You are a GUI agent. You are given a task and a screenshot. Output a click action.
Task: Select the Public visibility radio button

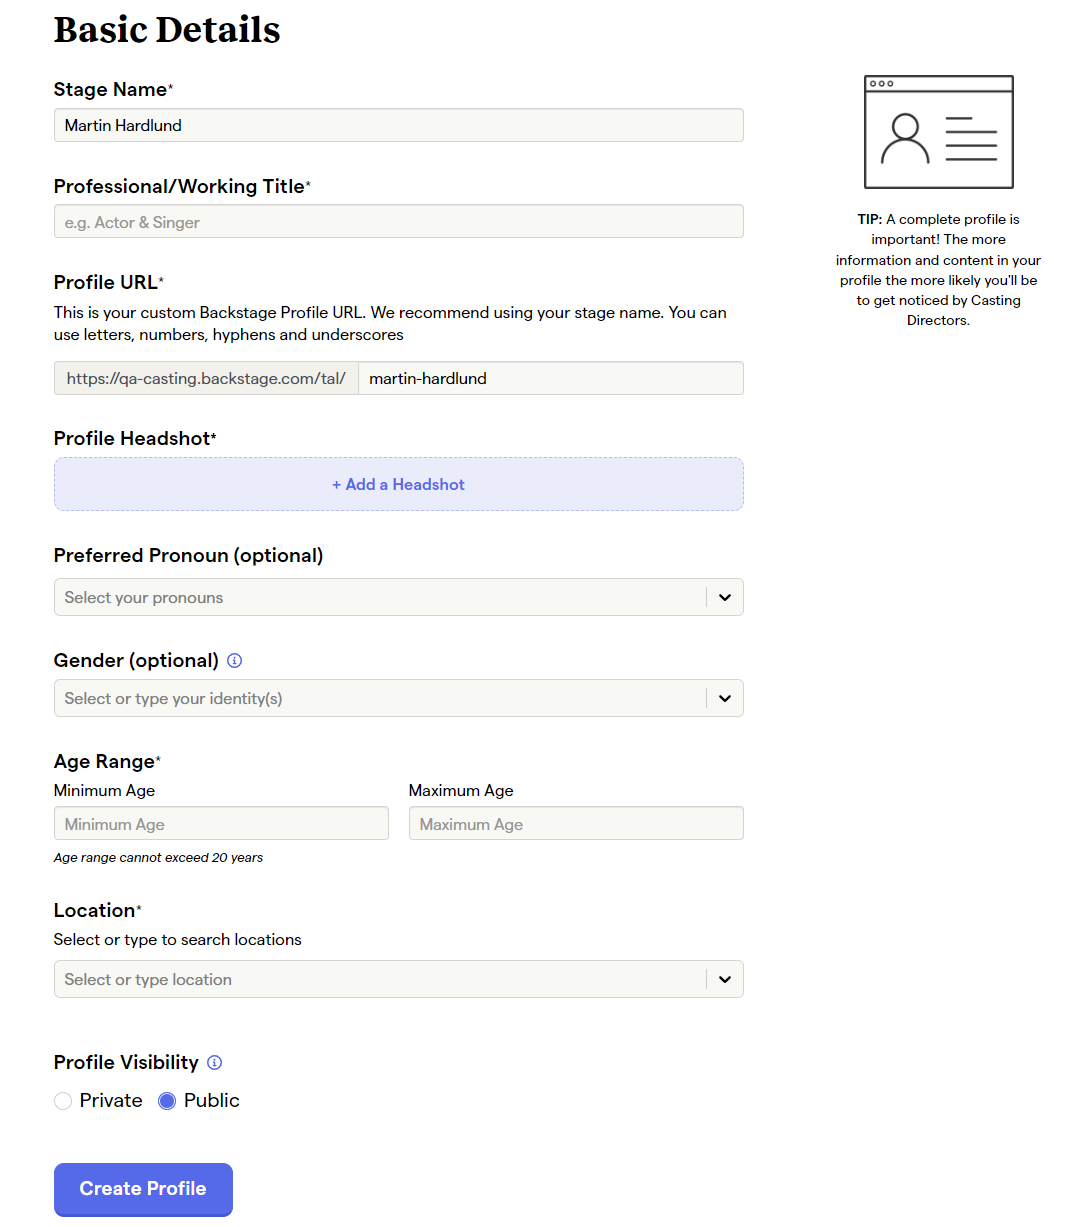[167, 1101]
